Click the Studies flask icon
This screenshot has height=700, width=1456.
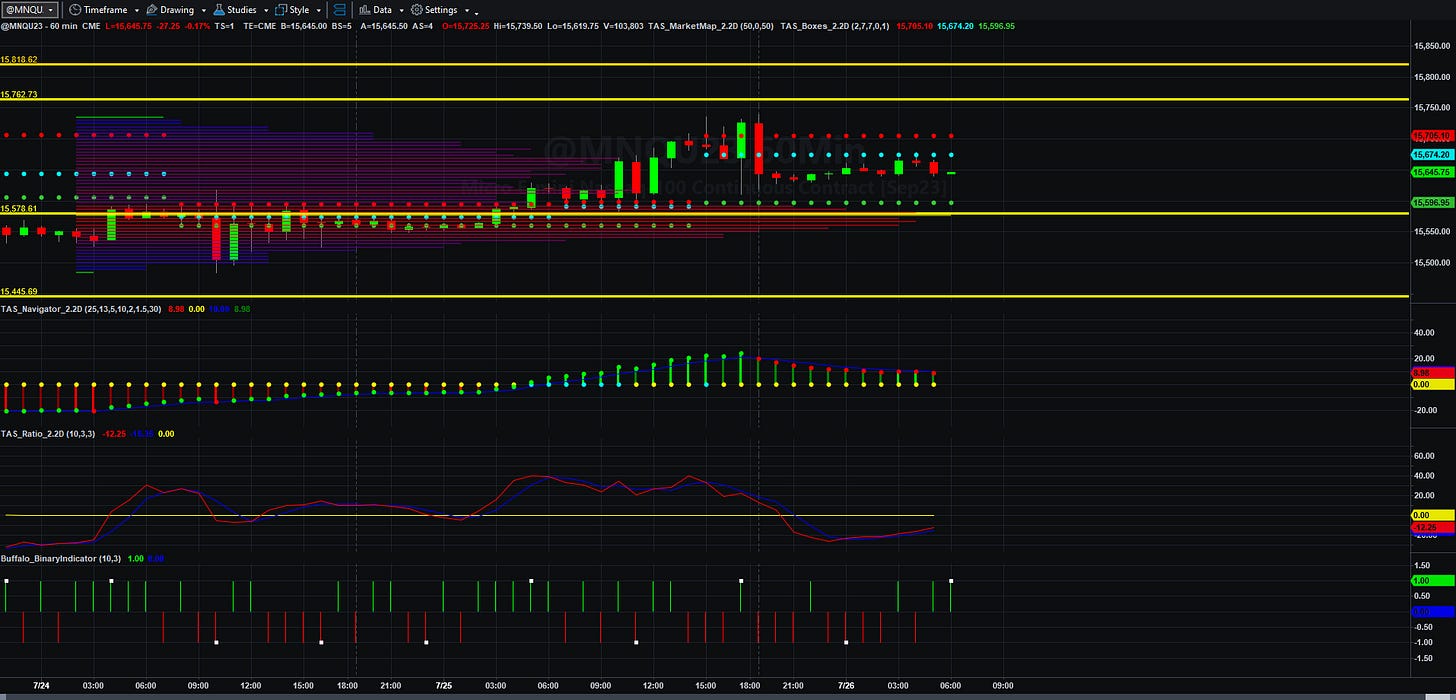coord(217,9)
